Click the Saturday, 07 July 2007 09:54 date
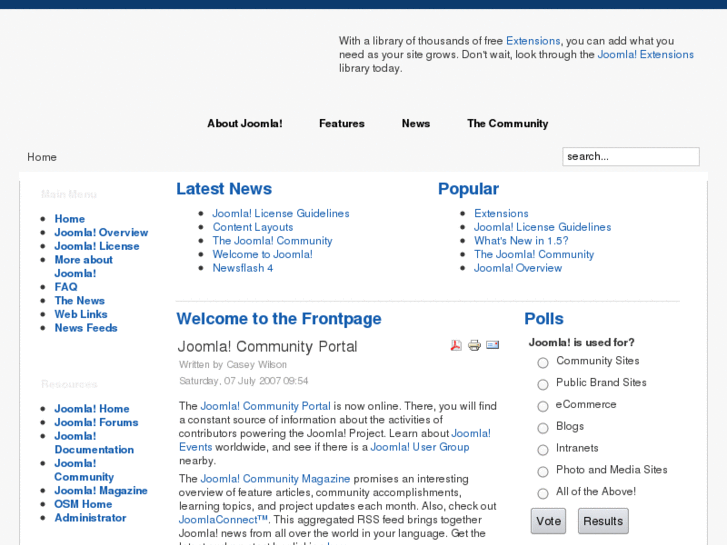 pos(244,381)
